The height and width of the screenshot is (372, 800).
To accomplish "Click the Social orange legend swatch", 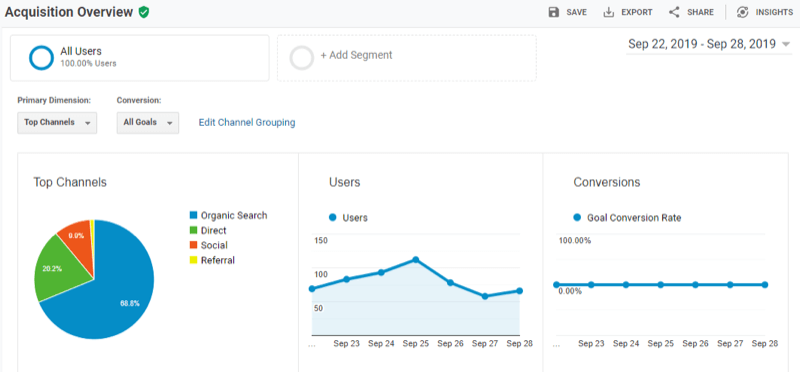I will point(193,245).
